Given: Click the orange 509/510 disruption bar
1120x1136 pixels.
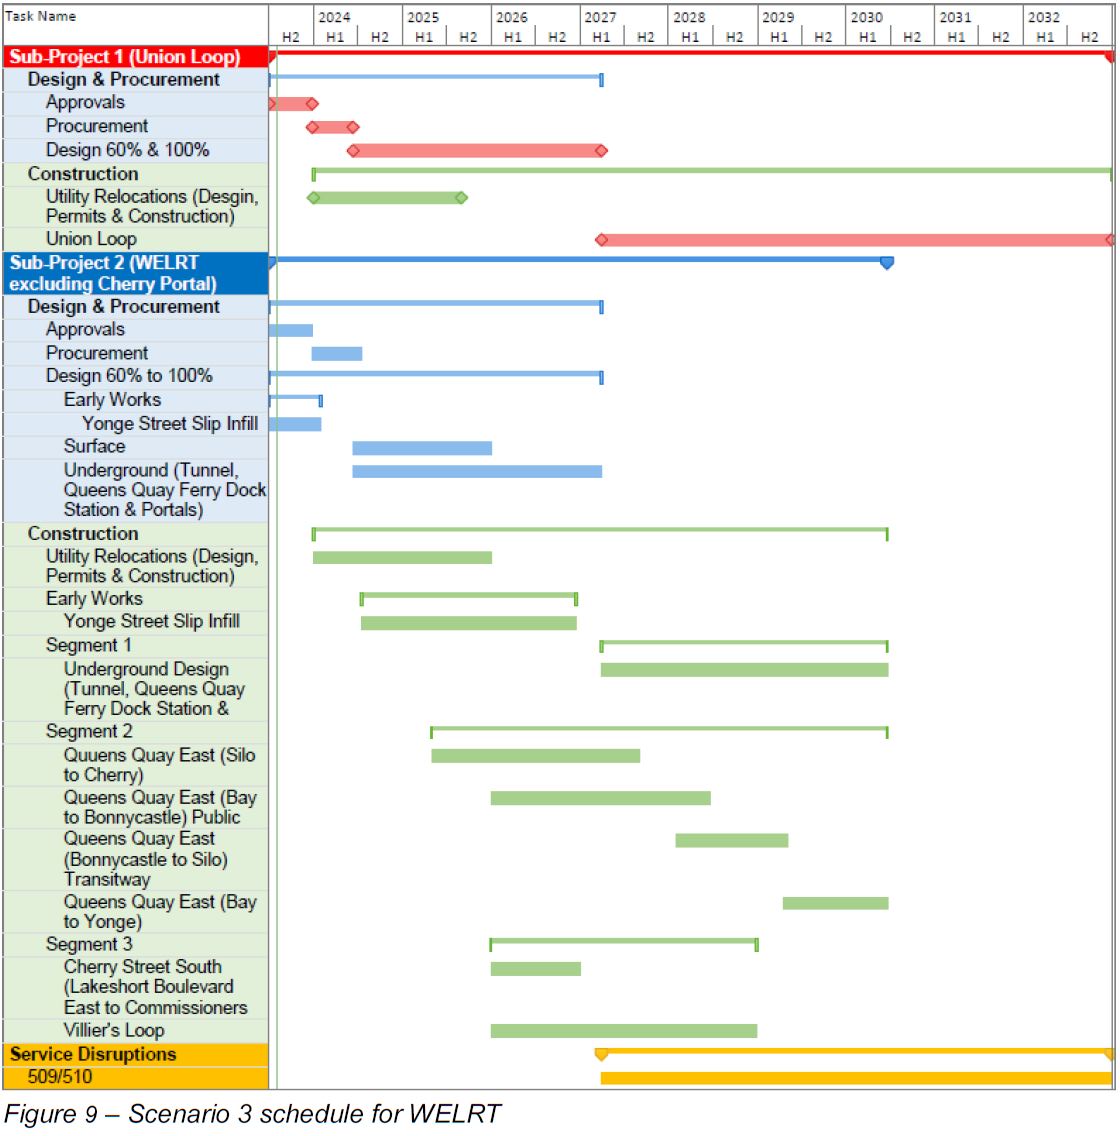Looking at the screenshot, I should [855, 1078].
